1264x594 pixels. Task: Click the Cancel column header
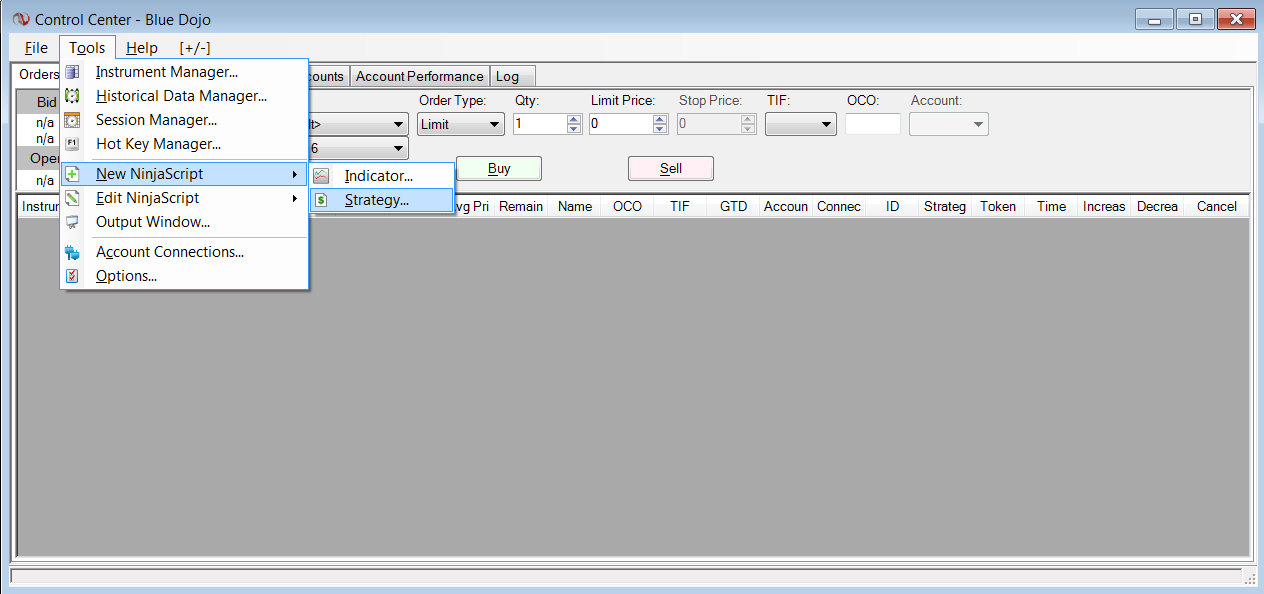click(1217, 206)
